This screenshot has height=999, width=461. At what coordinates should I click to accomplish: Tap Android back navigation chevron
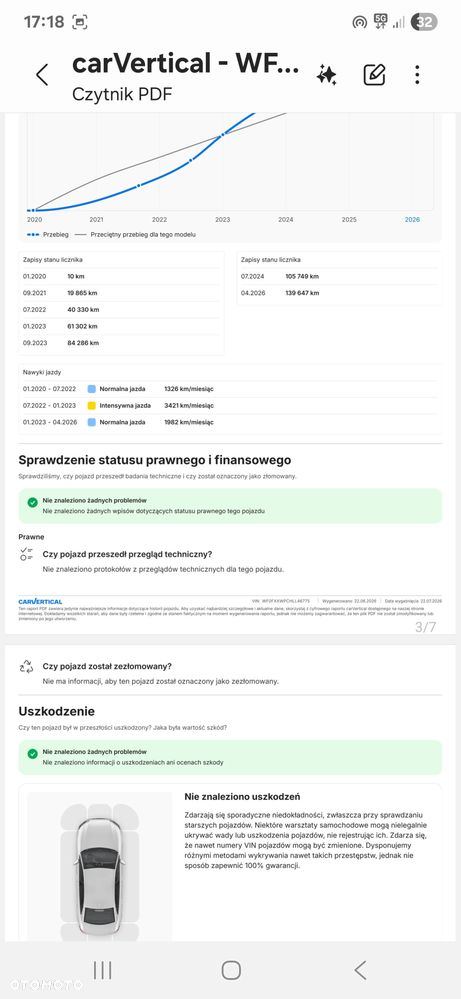tap(360, 970)
